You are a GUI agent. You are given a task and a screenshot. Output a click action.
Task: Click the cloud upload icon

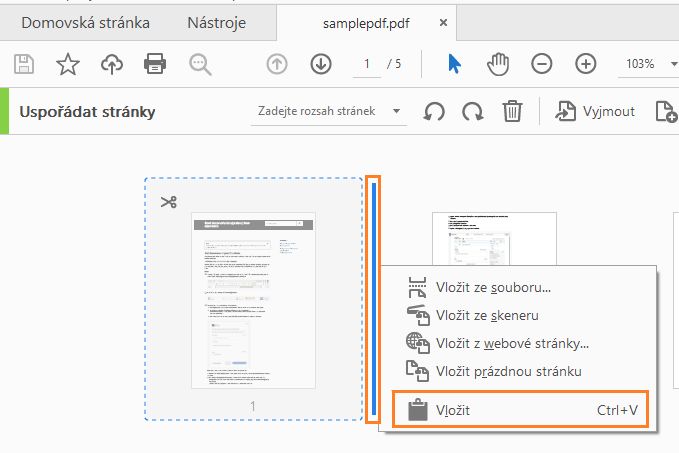click(x=112, y=64)
